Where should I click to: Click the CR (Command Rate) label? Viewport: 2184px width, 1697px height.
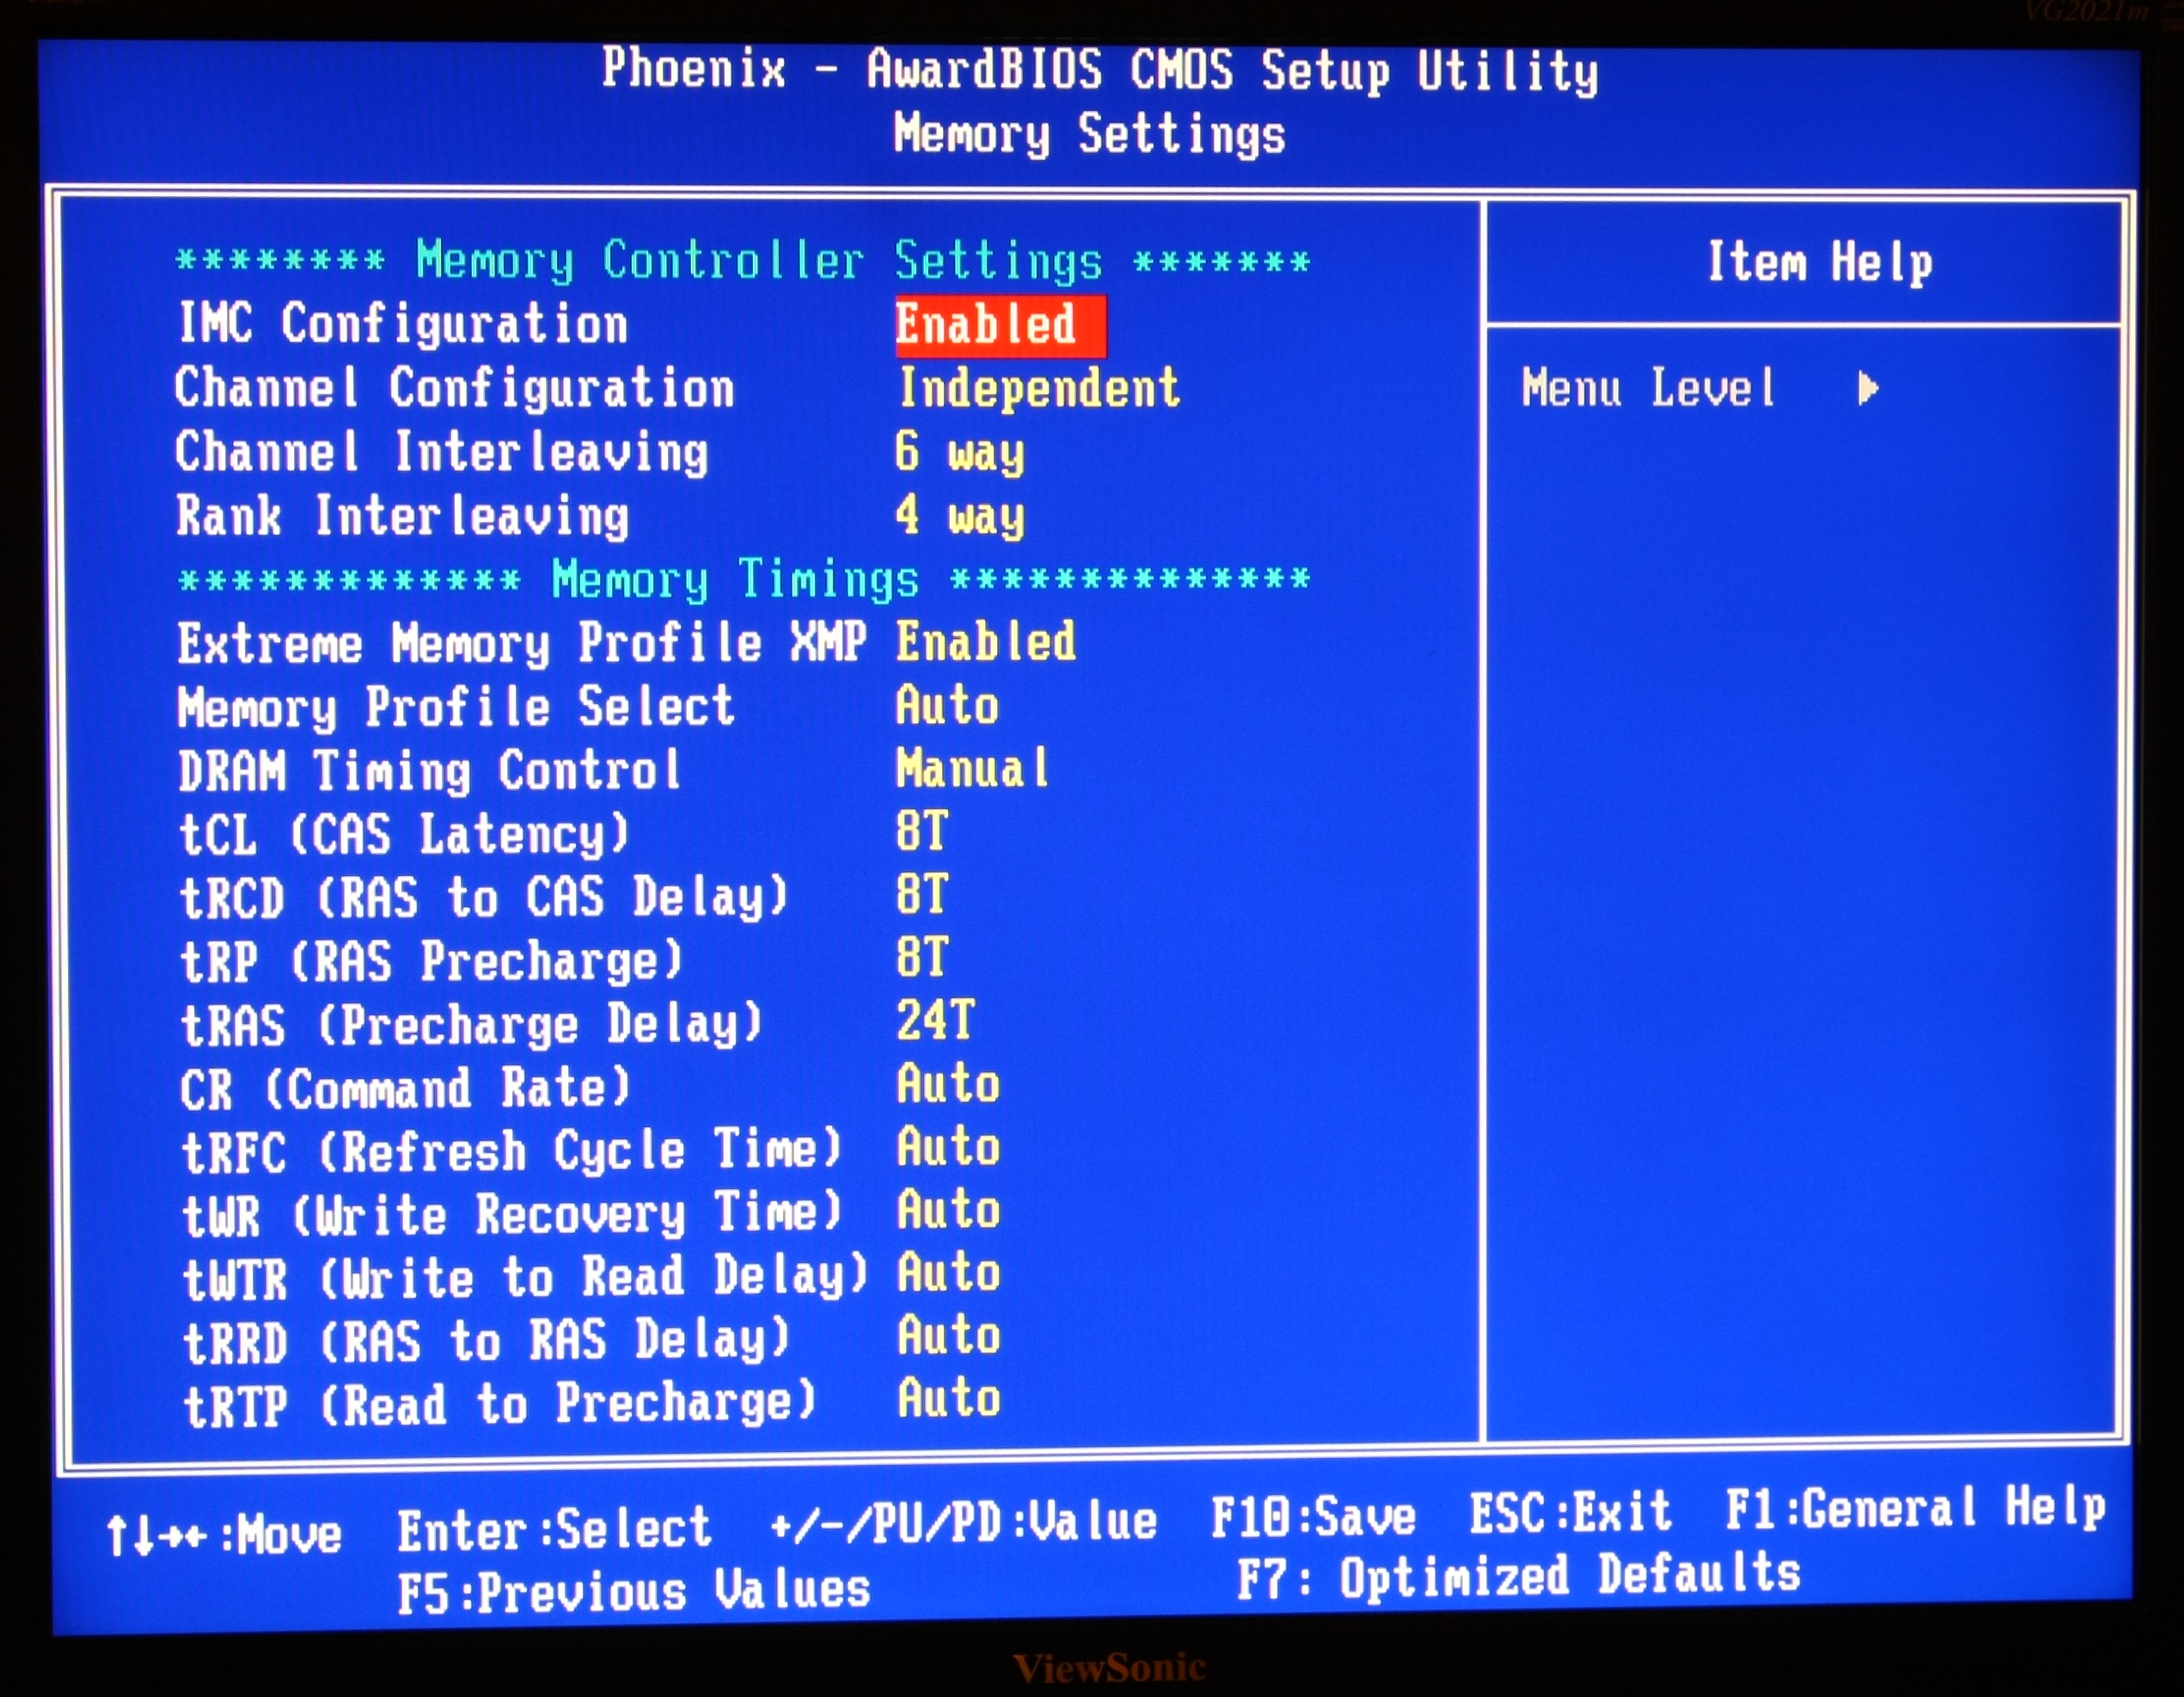pyautogui.click(x=405, y=1089)
